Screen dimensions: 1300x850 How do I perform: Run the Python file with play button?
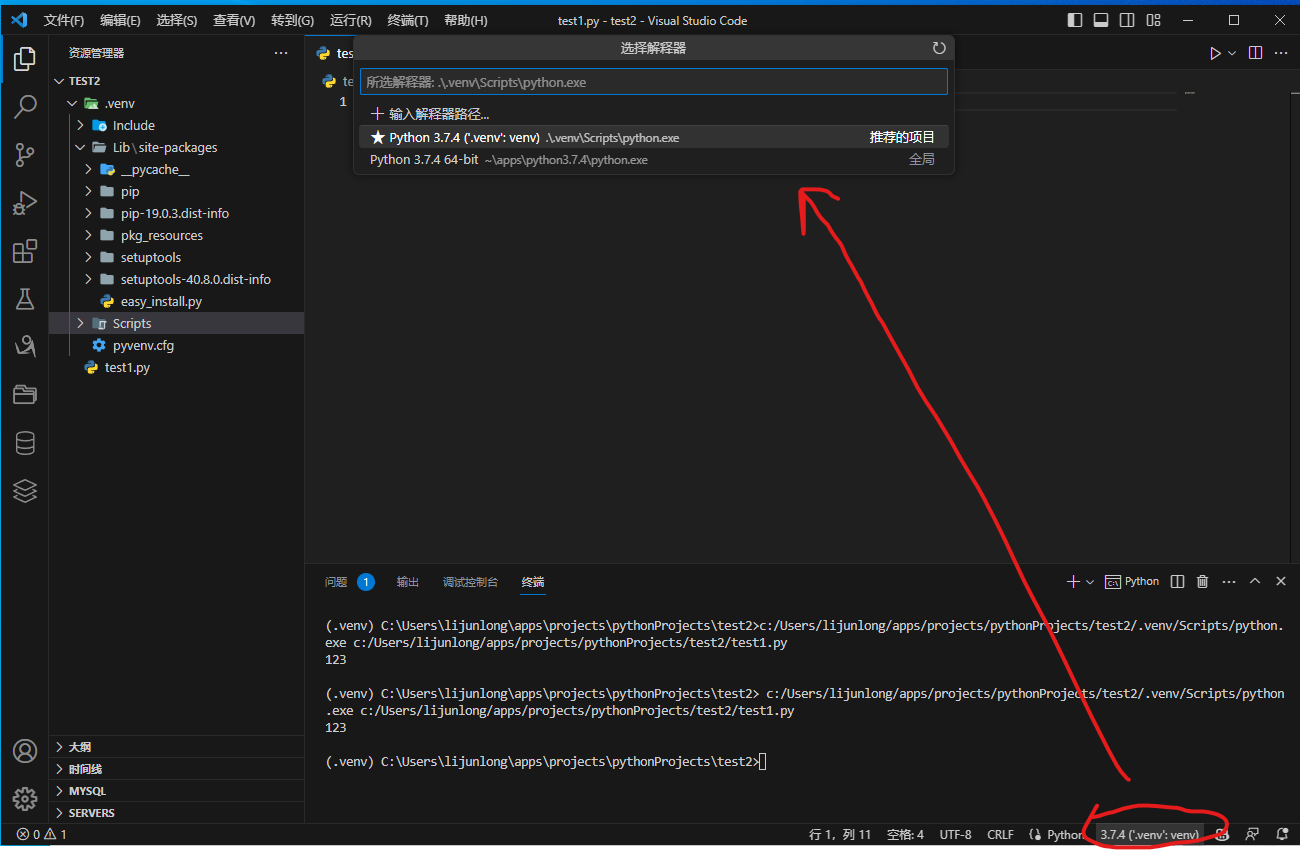click(1215, 53)
